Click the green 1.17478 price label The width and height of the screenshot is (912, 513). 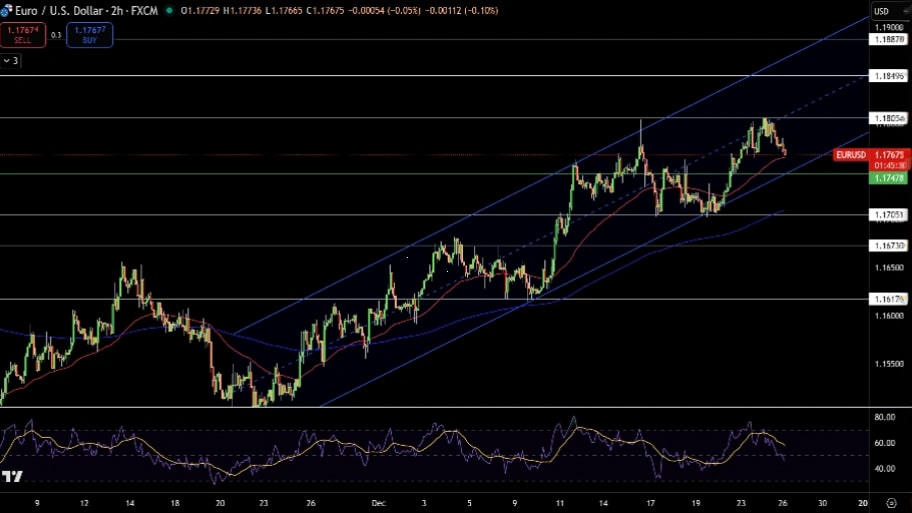pos(889,177)
